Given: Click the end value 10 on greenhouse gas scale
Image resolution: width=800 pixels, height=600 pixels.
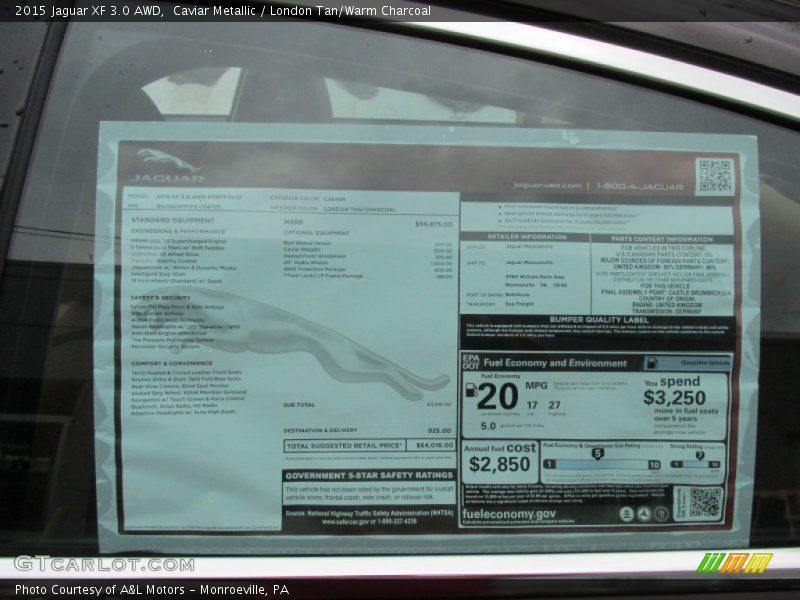Looking at the screenshot, I should [x=654, y=465].
